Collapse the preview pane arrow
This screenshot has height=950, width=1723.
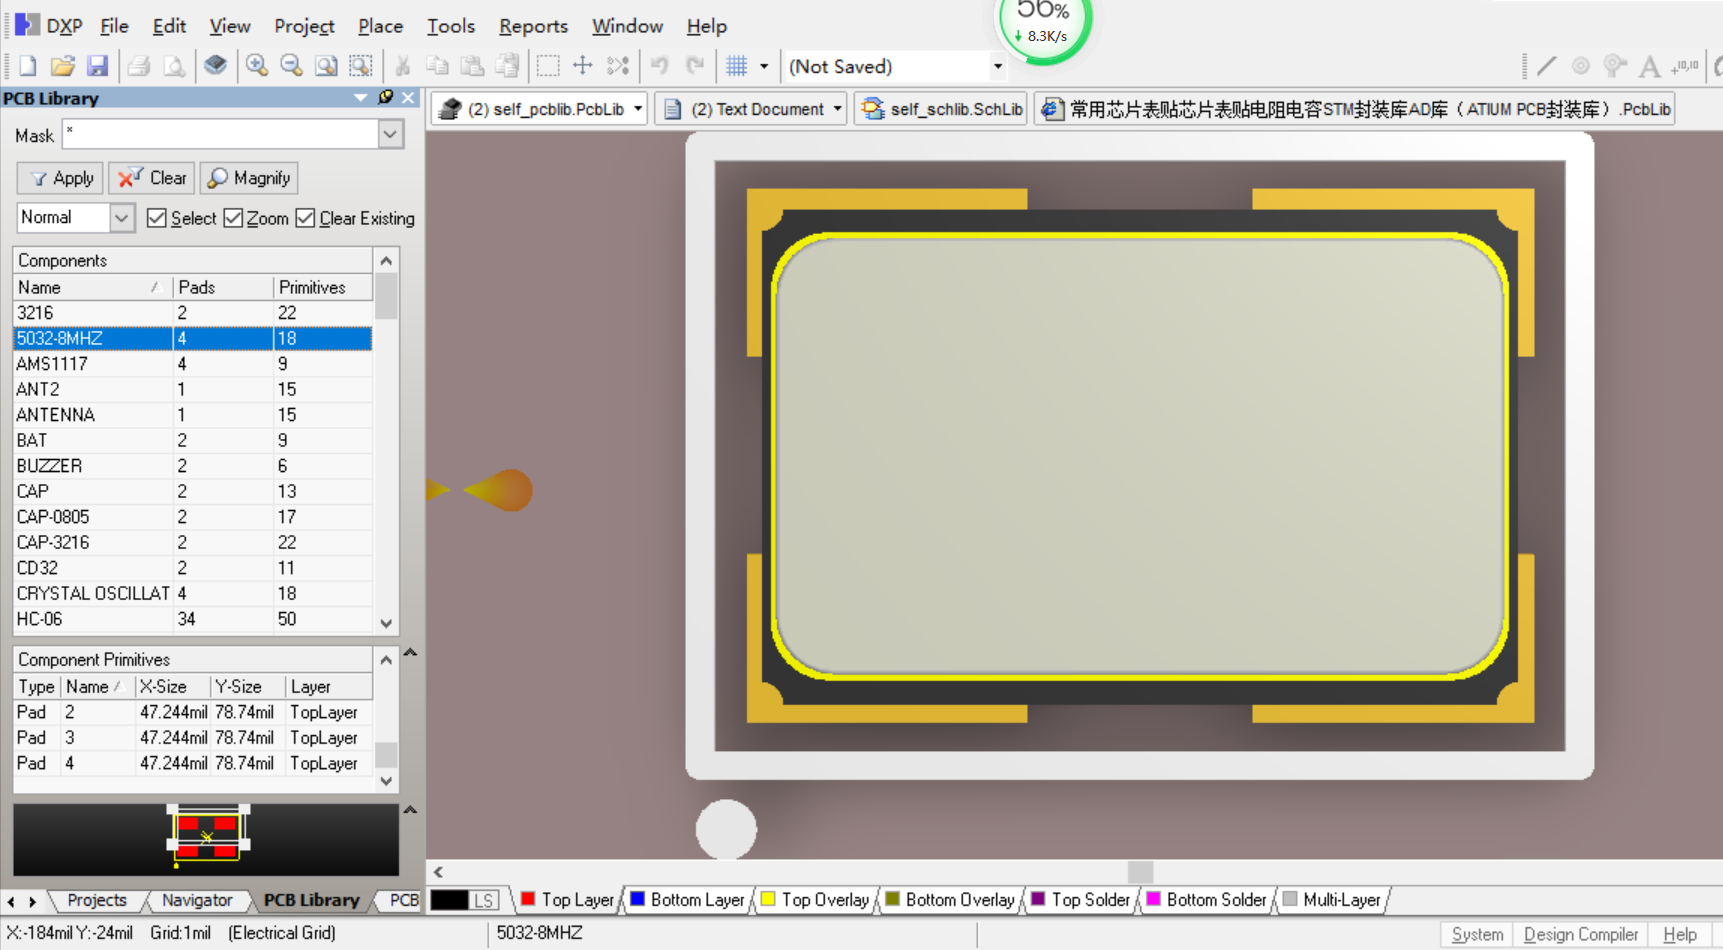[410, 810]
